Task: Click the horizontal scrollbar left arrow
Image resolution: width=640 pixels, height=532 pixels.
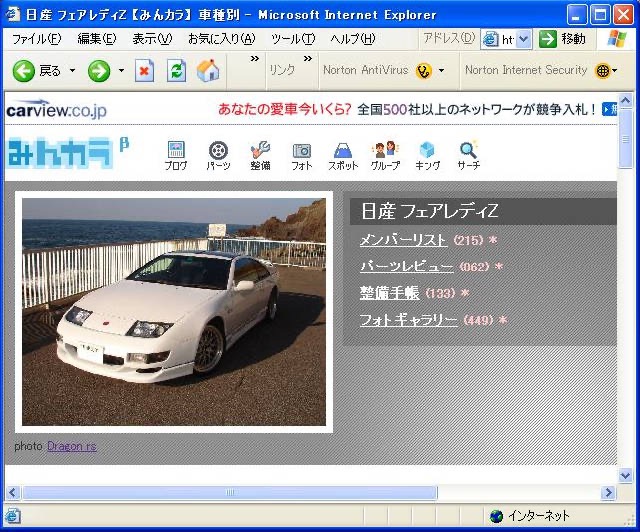Action: (x=12, y=492)
